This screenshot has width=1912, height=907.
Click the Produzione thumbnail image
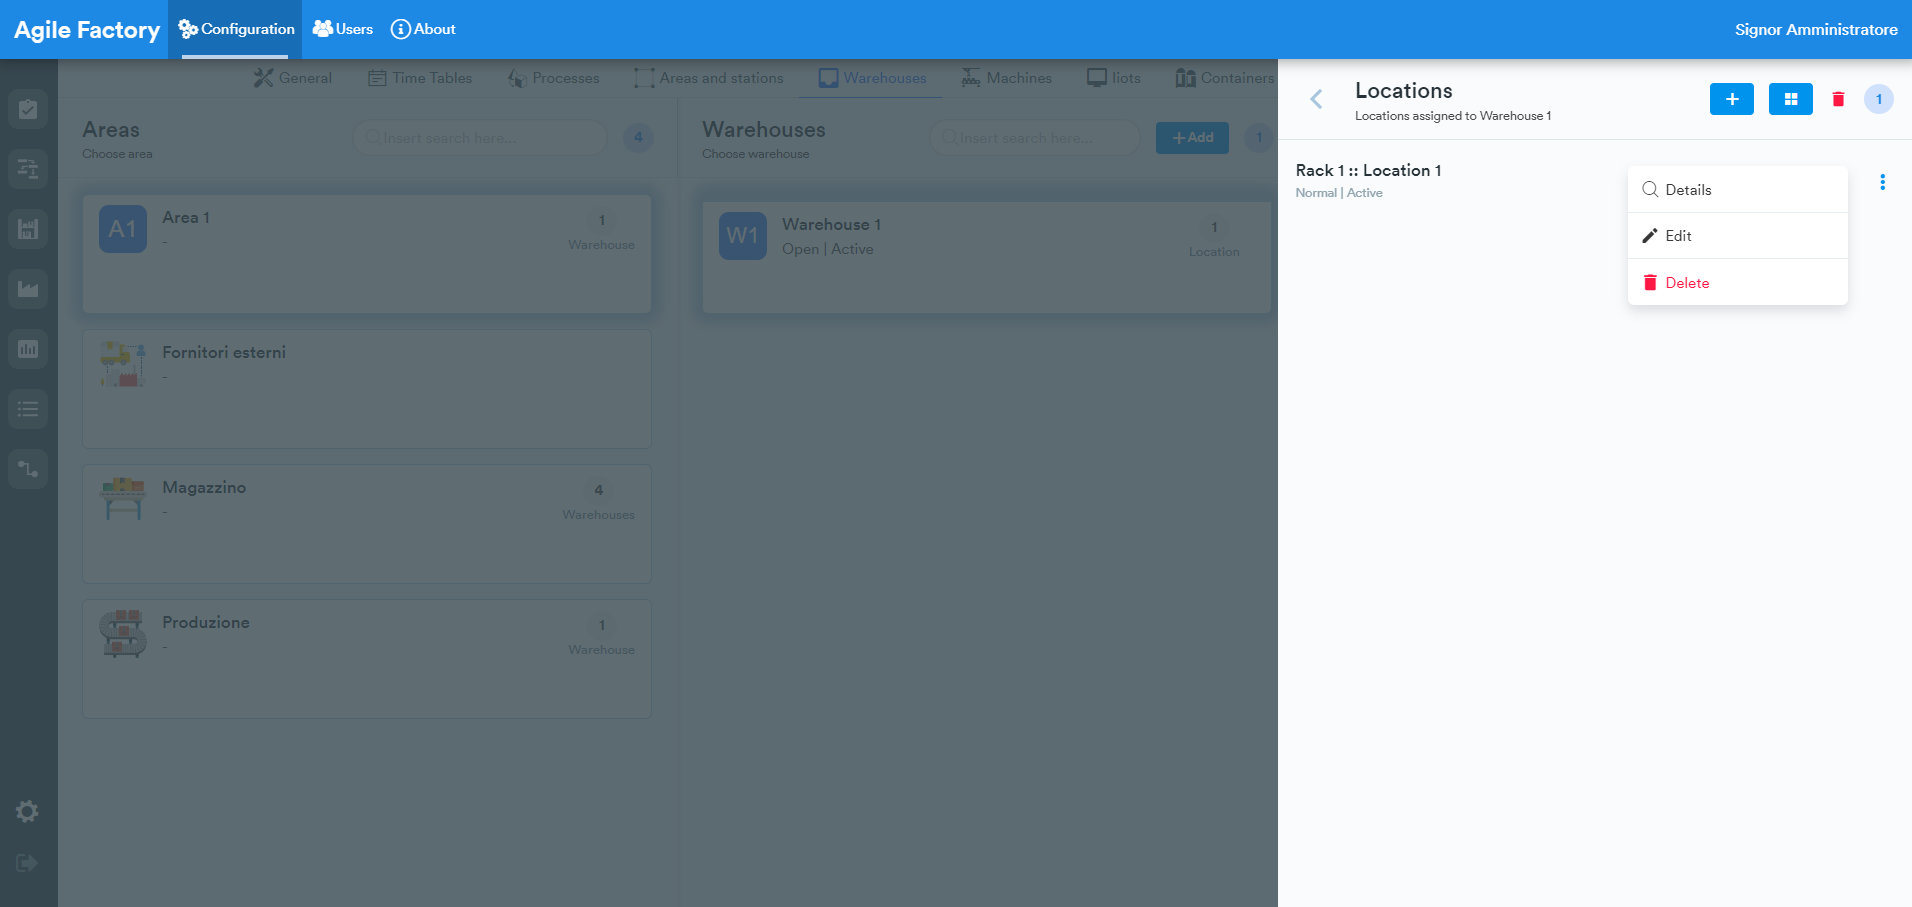(123, 633)
